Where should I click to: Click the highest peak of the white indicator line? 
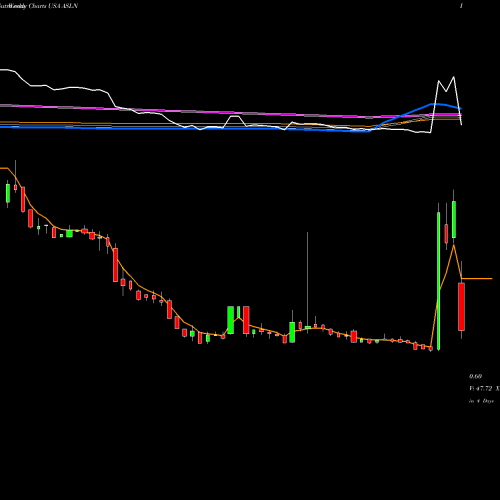click(453, 77)
